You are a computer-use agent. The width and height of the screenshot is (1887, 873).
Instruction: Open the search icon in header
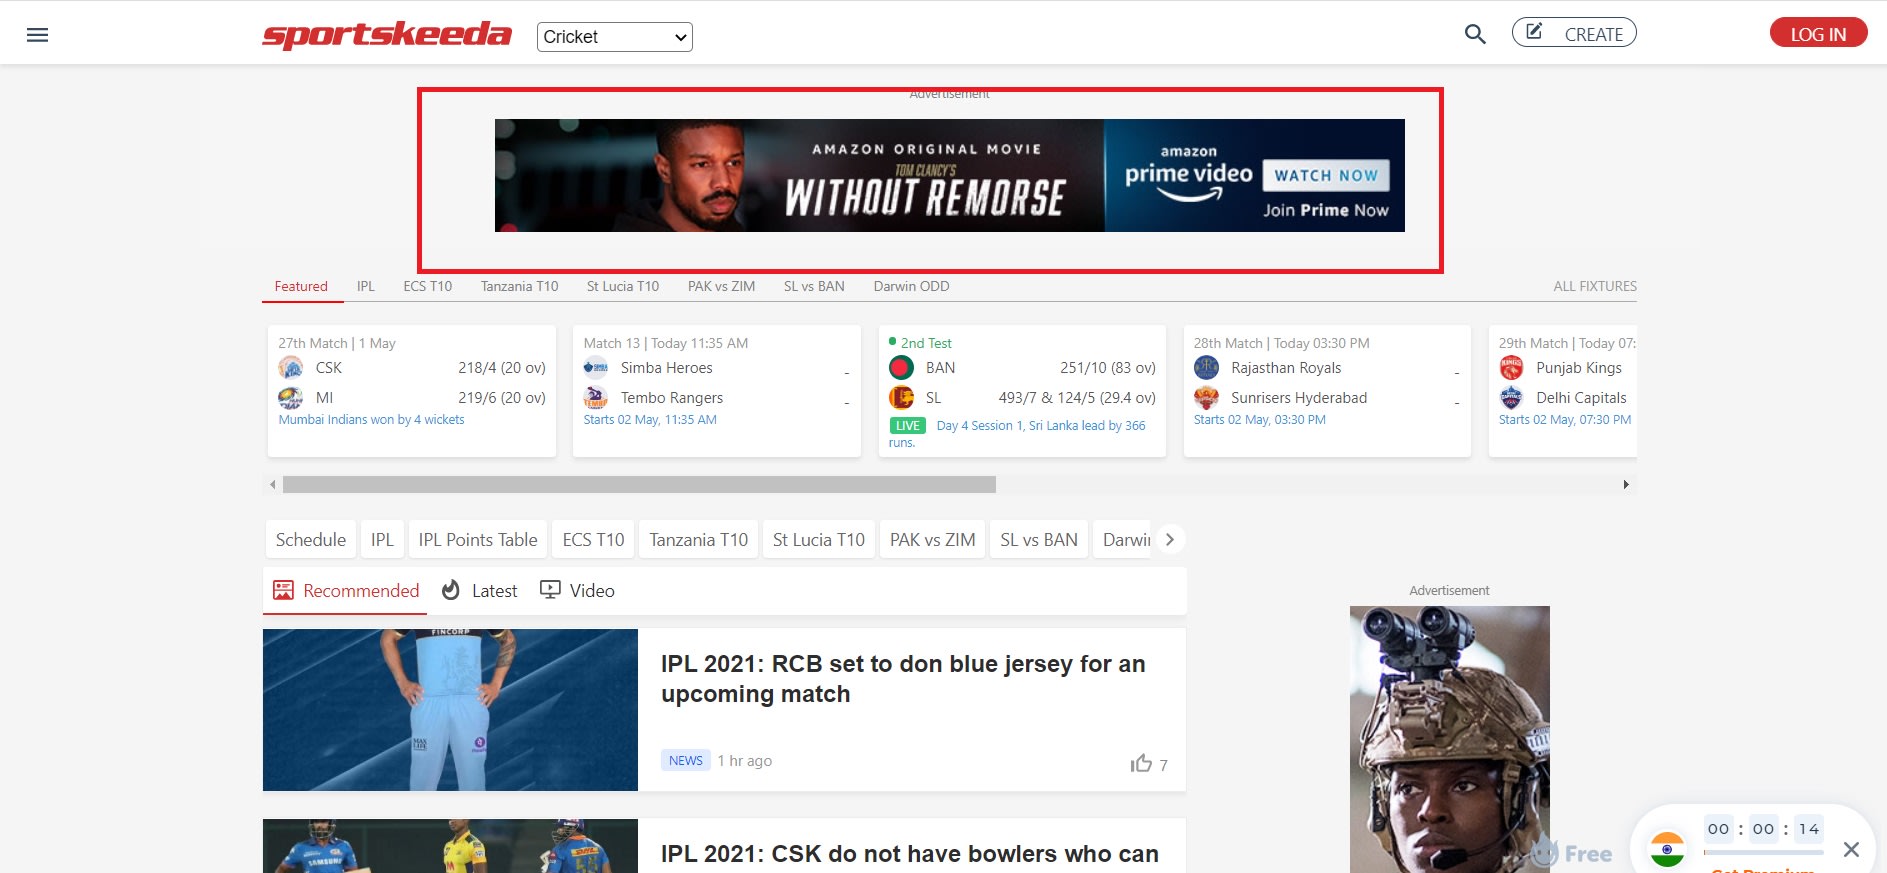click(1475, 34)
